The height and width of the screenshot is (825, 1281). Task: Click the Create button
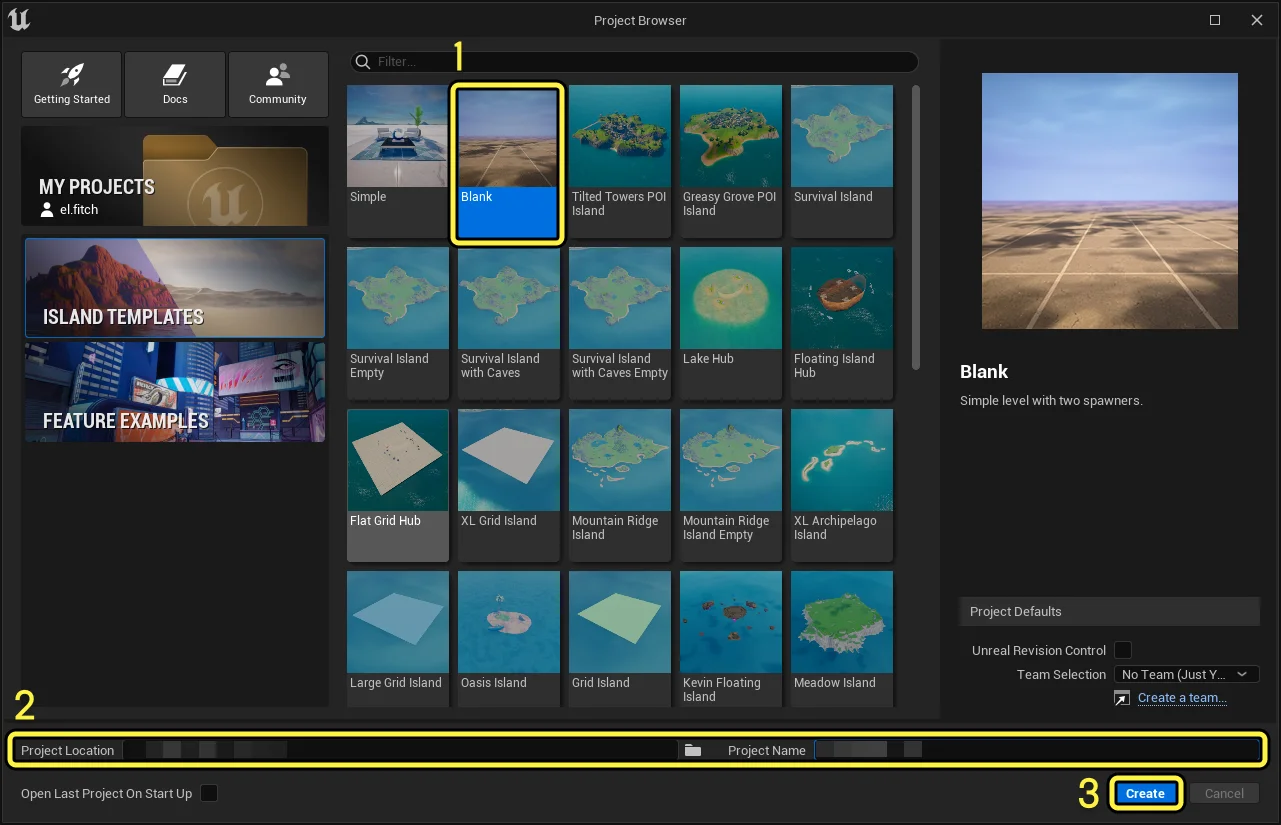point(1145,793)
